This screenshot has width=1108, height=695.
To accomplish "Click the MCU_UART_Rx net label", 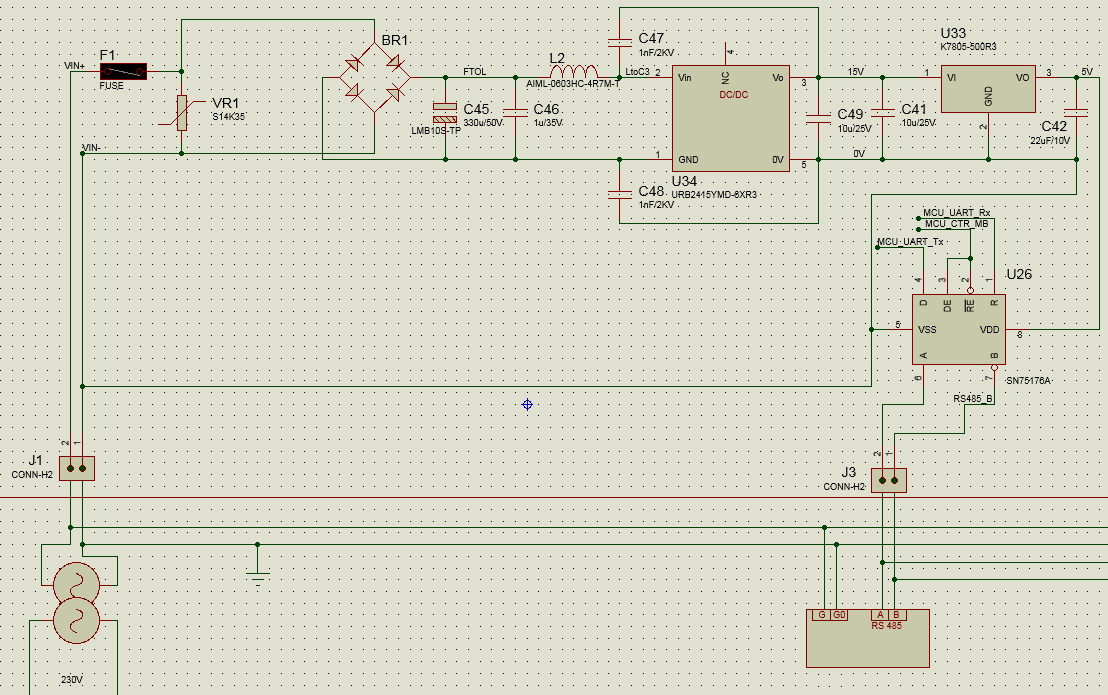I will (957, 213).
